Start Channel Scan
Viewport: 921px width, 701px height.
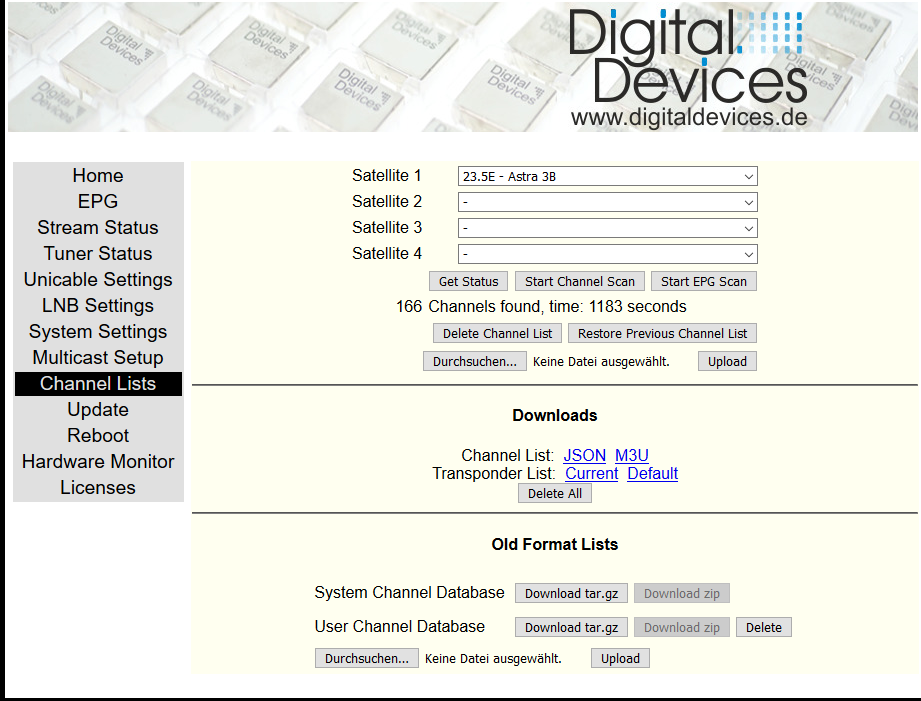point(580,282)
